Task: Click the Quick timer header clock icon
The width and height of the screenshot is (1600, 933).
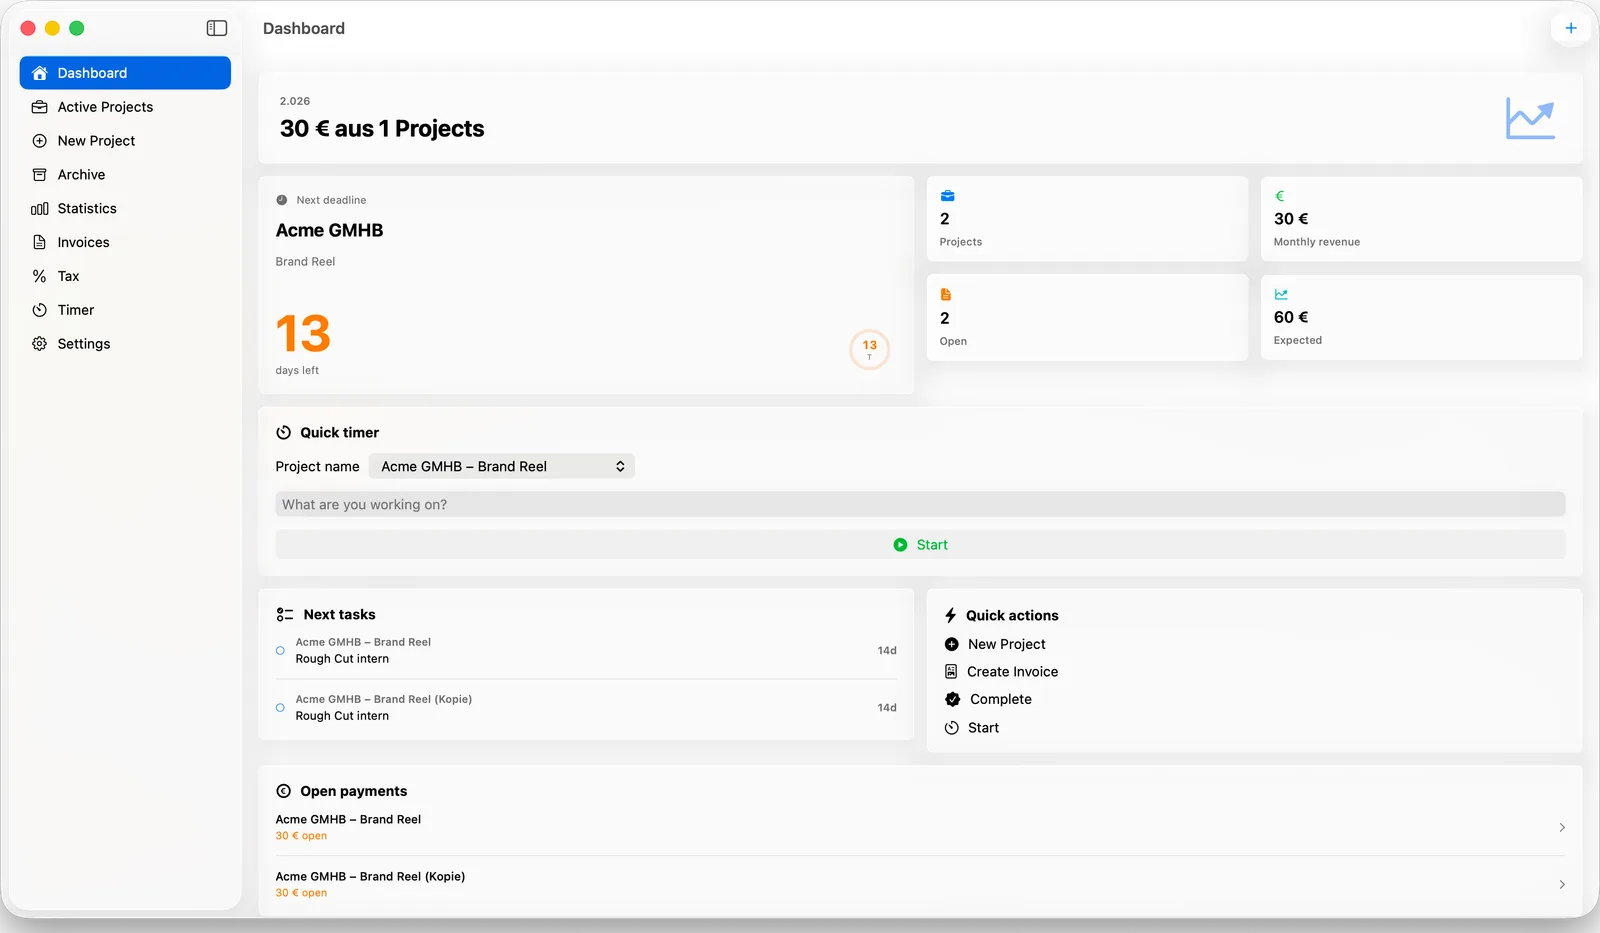Action: click(x=284, y=433)
